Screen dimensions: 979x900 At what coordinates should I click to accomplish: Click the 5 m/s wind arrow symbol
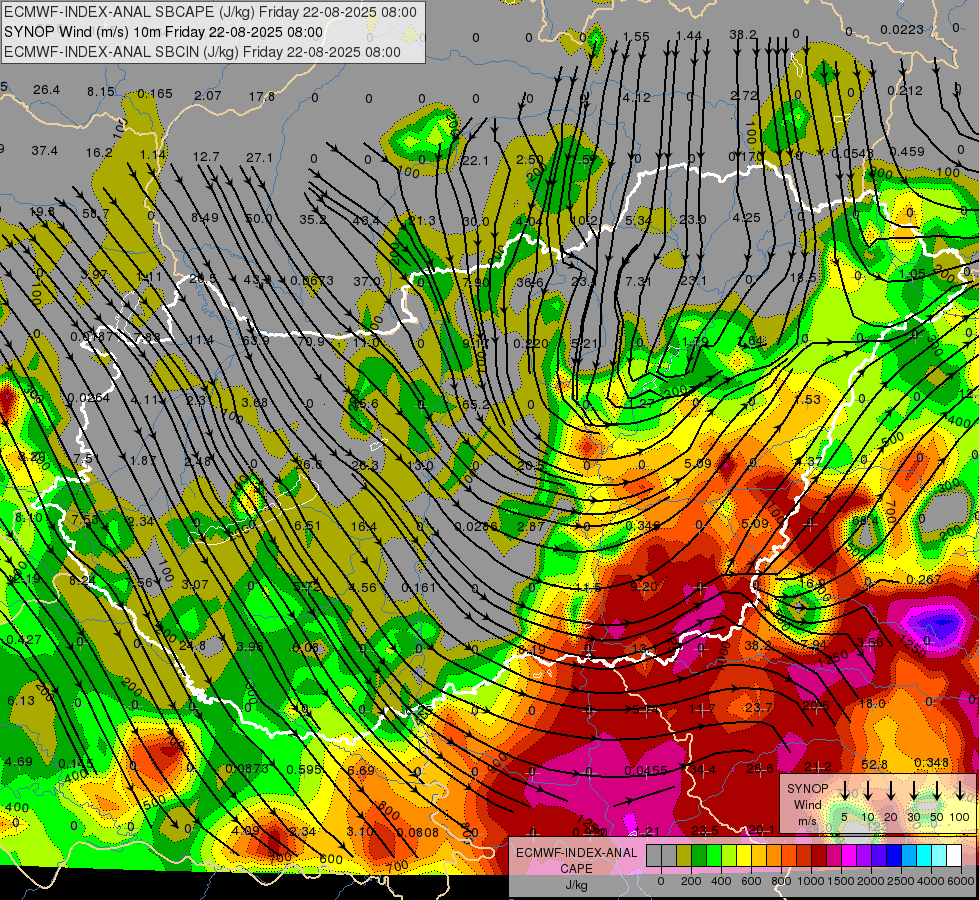point(844,791)
